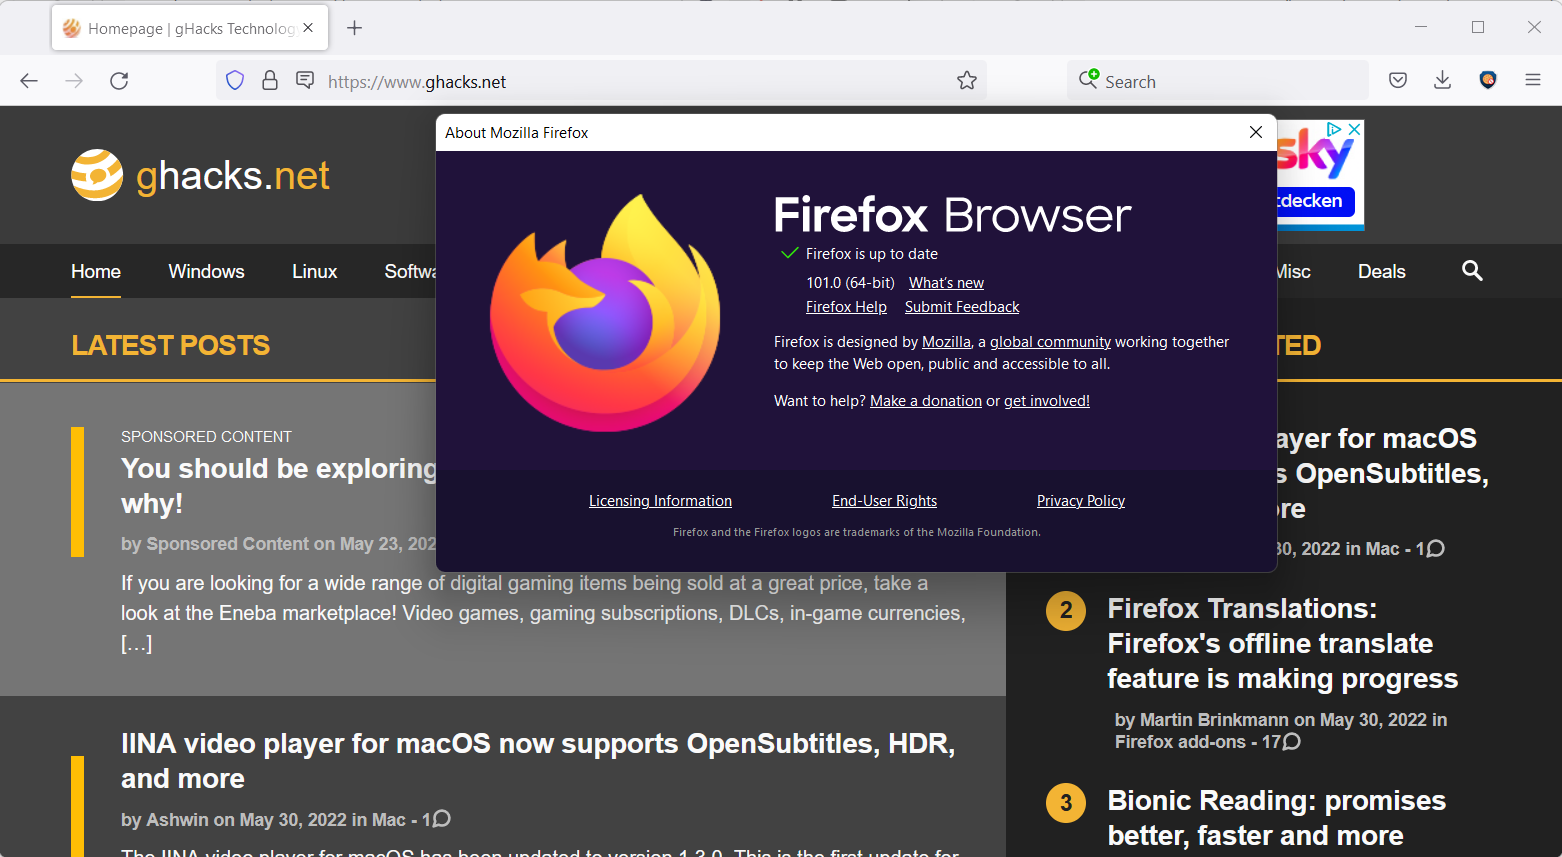Open the Deals section in ghacks menu
Viewport: 1562px width, 857px height.
1381,271
